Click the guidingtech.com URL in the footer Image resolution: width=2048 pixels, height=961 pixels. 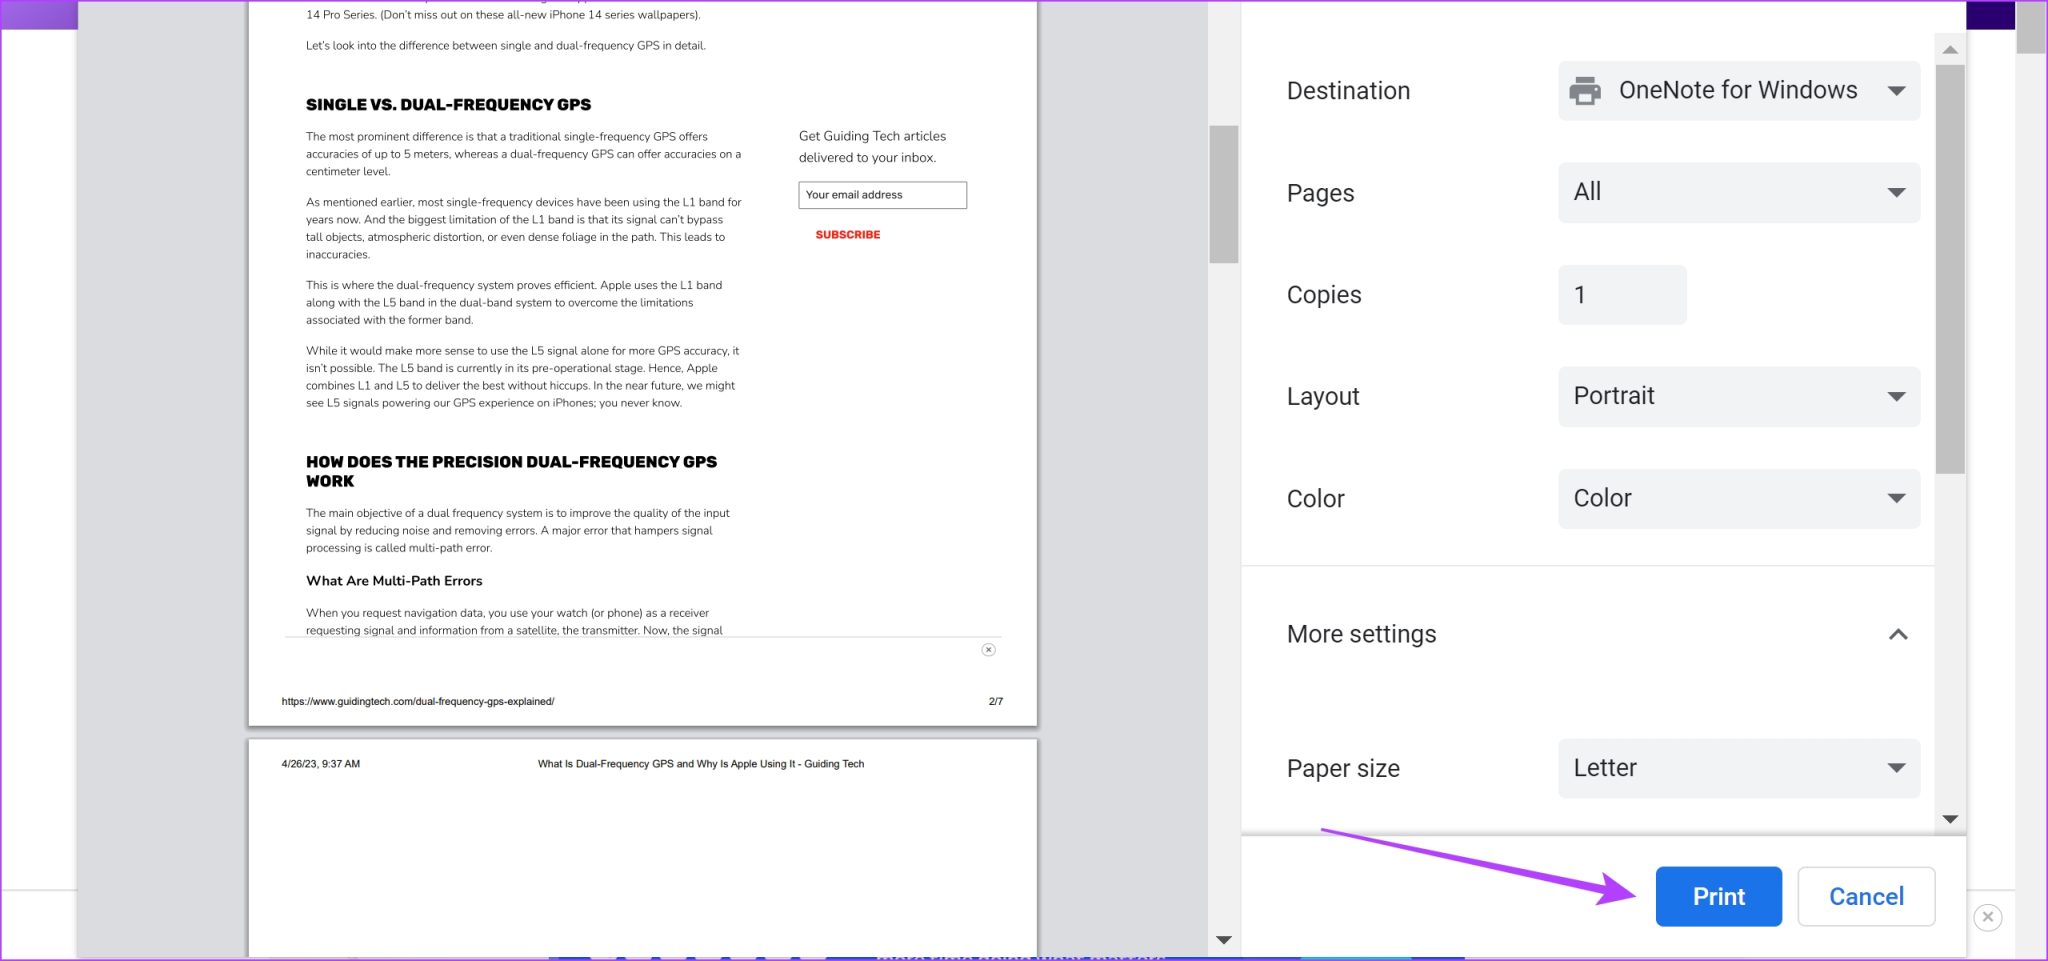(x=417, y=701)
